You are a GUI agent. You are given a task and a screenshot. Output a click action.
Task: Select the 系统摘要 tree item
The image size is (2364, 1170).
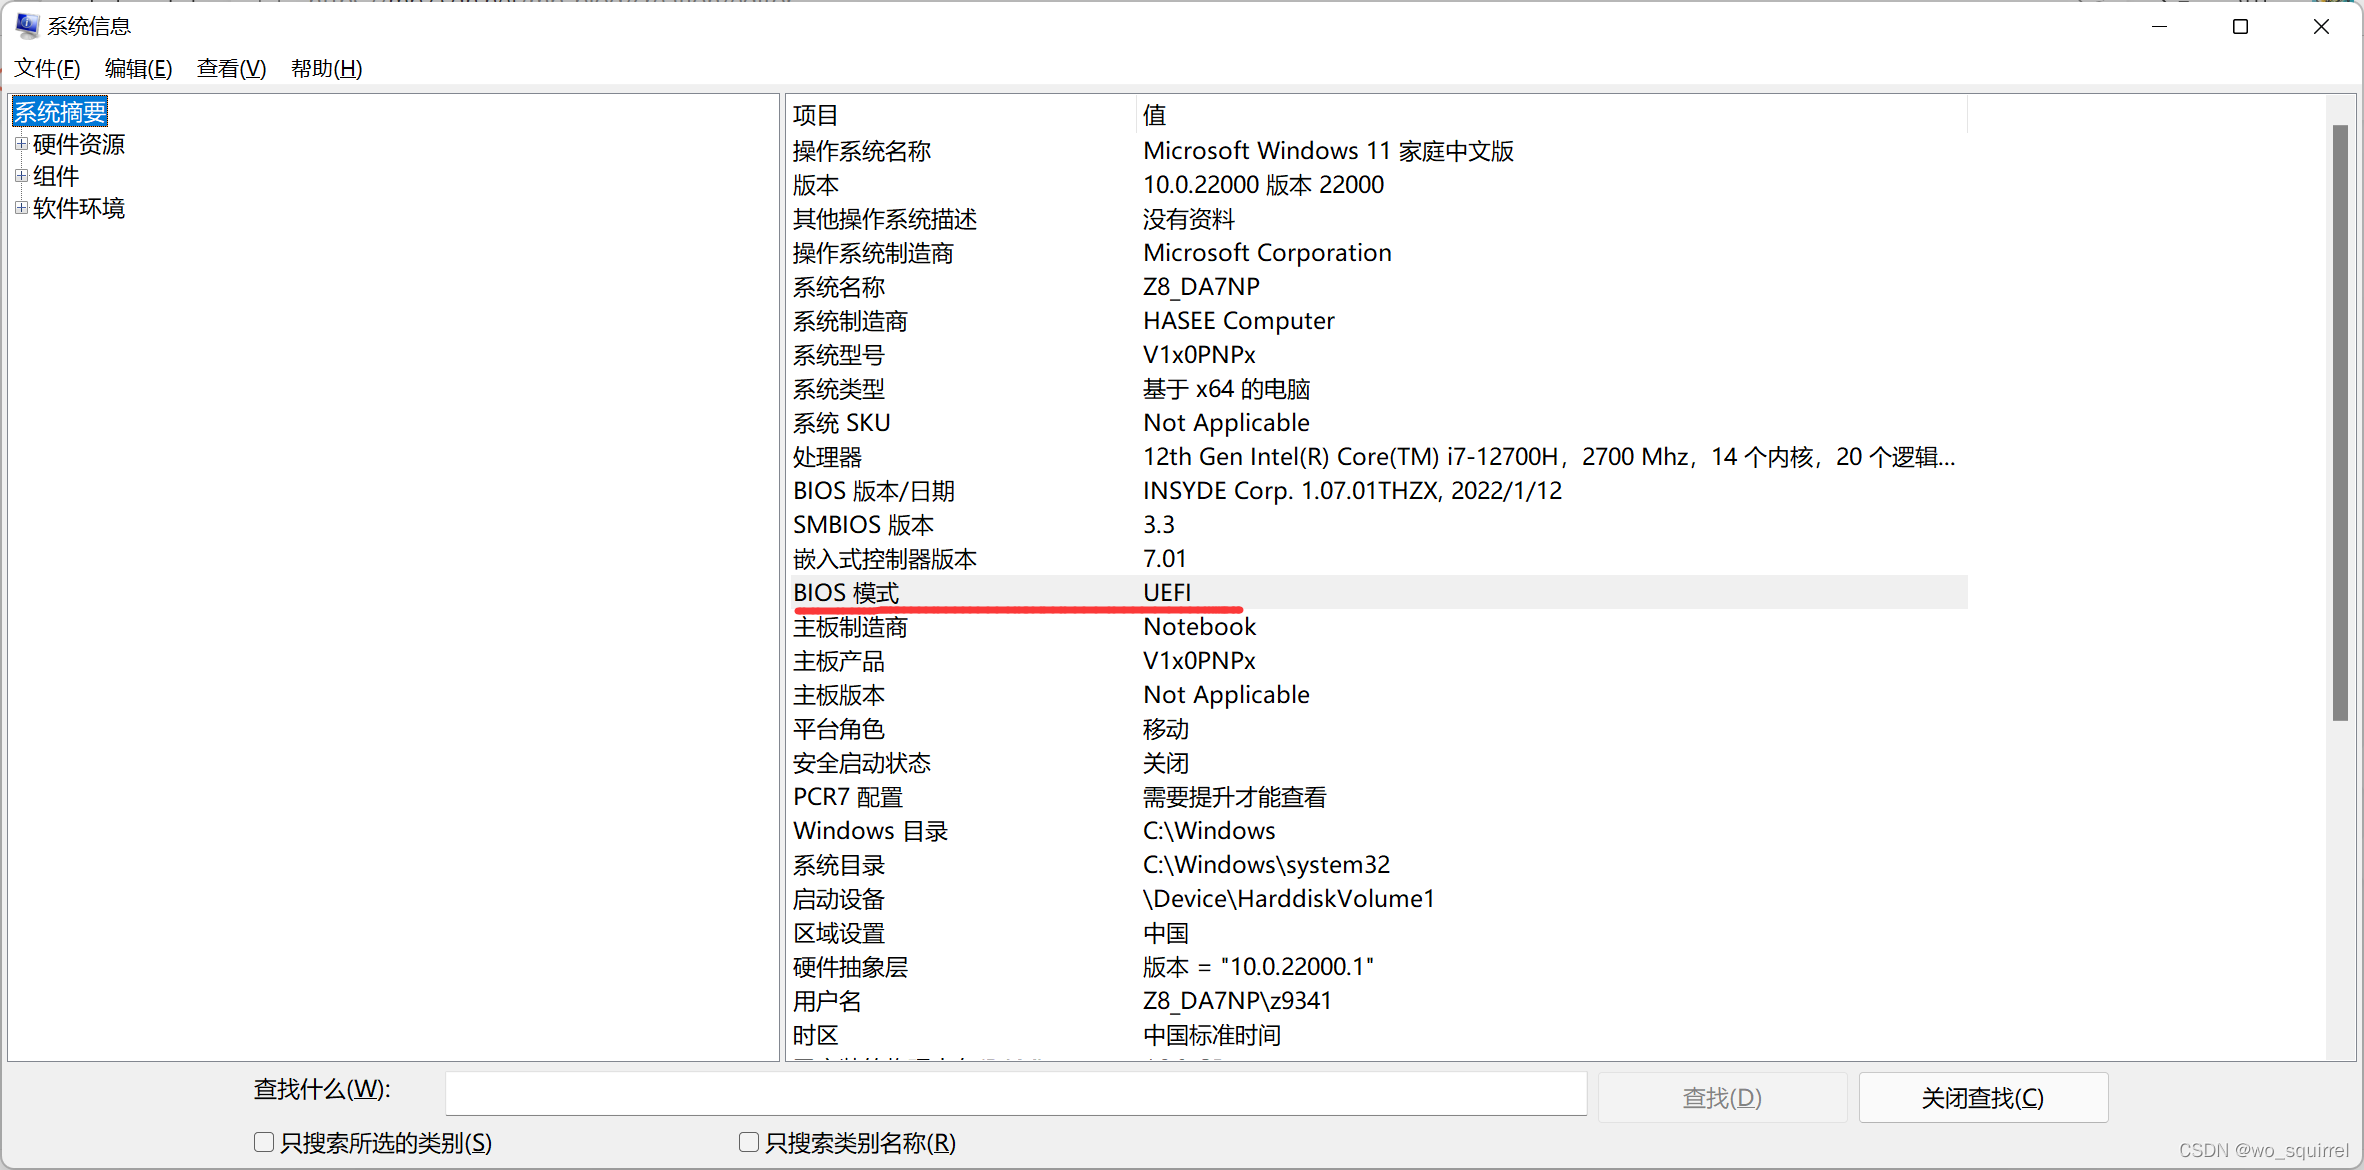pos(60,112)
